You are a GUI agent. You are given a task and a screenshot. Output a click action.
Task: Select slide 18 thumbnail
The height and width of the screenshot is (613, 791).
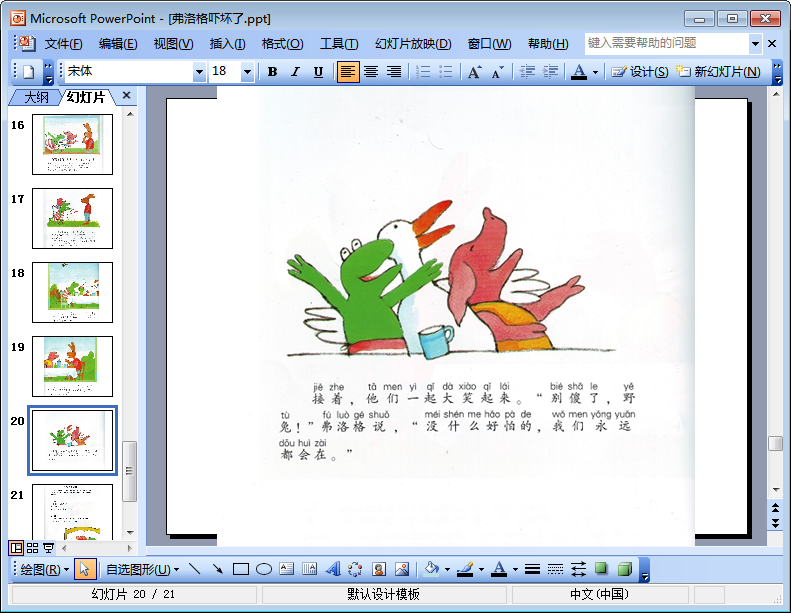(x=73, y=293)
